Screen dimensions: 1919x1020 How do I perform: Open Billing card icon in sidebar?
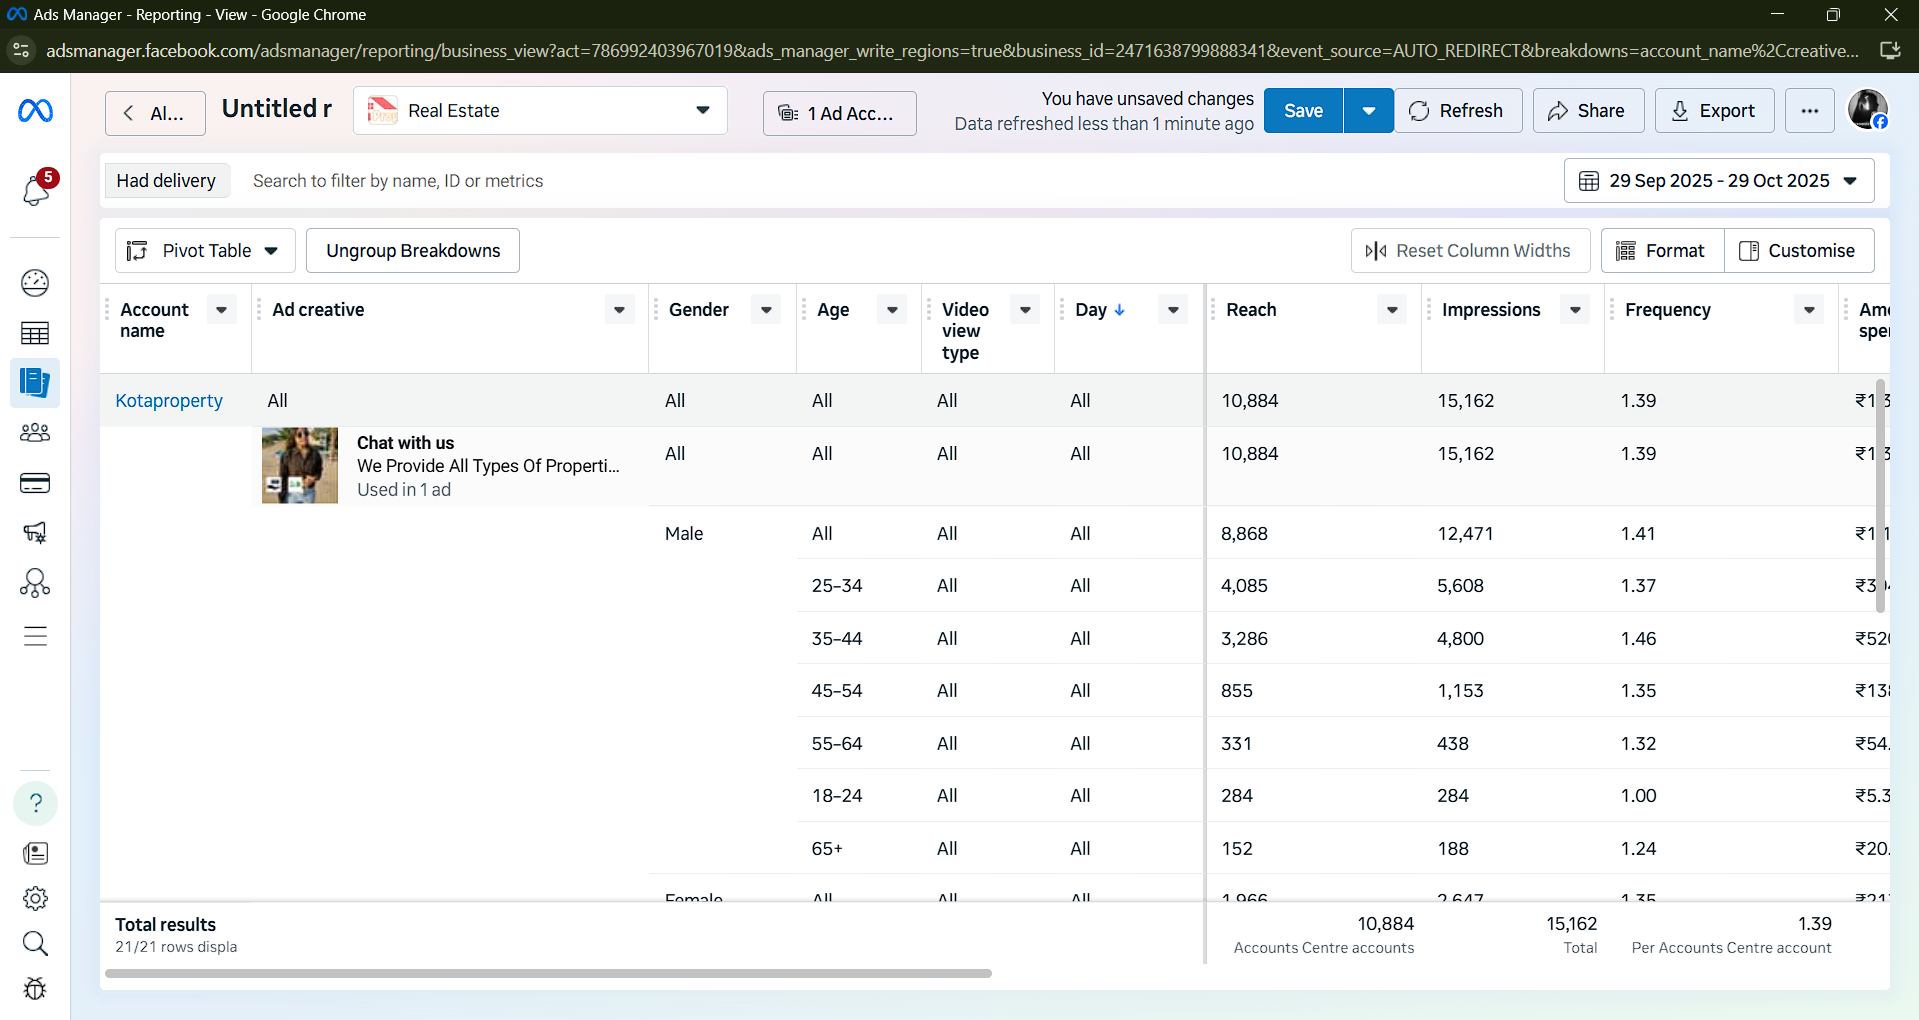(x=35, y=483)
